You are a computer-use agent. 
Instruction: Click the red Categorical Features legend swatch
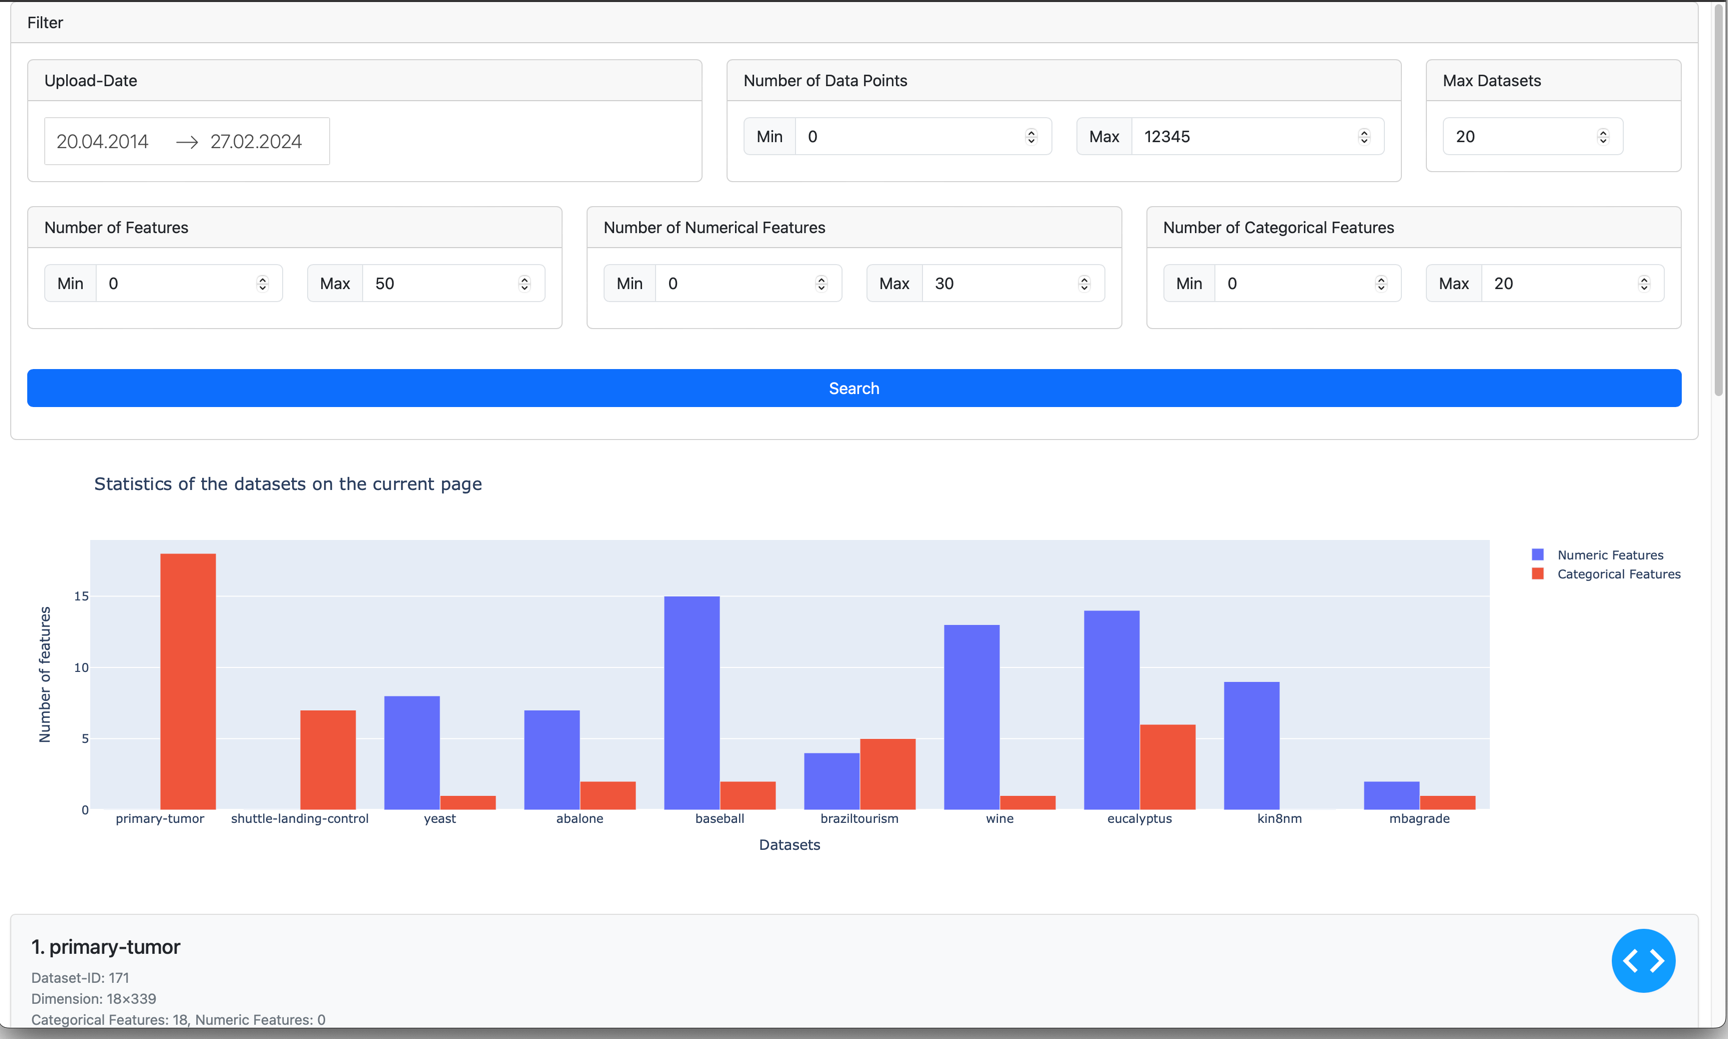coord(1537,574)
